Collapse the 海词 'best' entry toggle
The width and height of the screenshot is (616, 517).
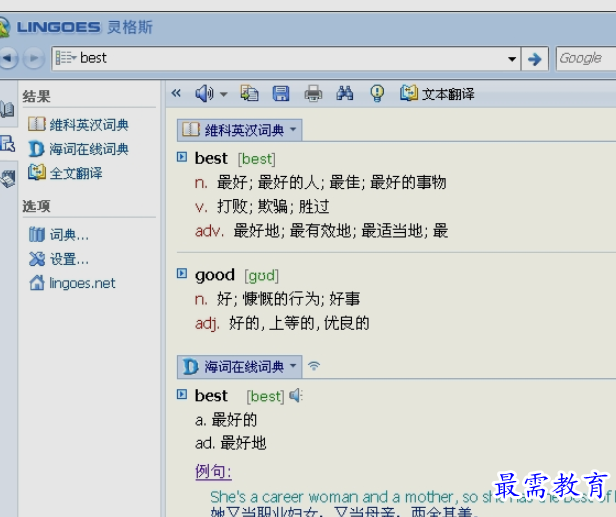182,394
